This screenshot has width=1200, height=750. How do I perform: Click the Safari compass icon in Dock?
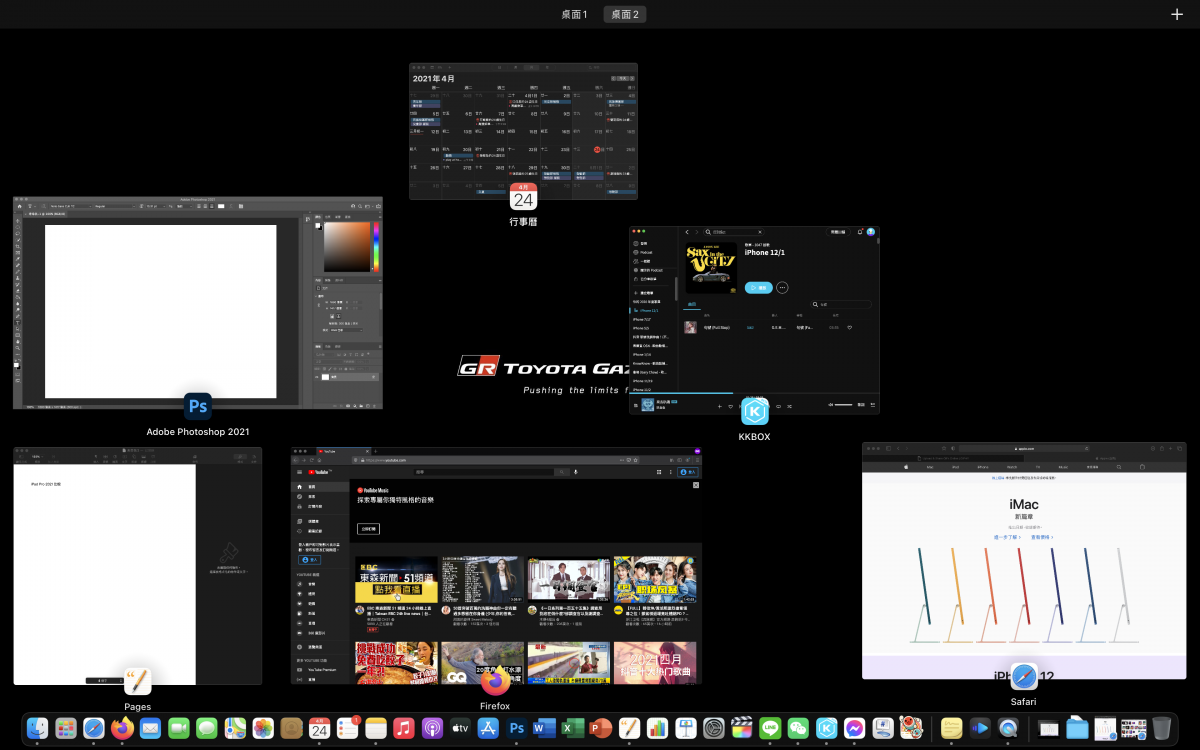click(94, 729)
